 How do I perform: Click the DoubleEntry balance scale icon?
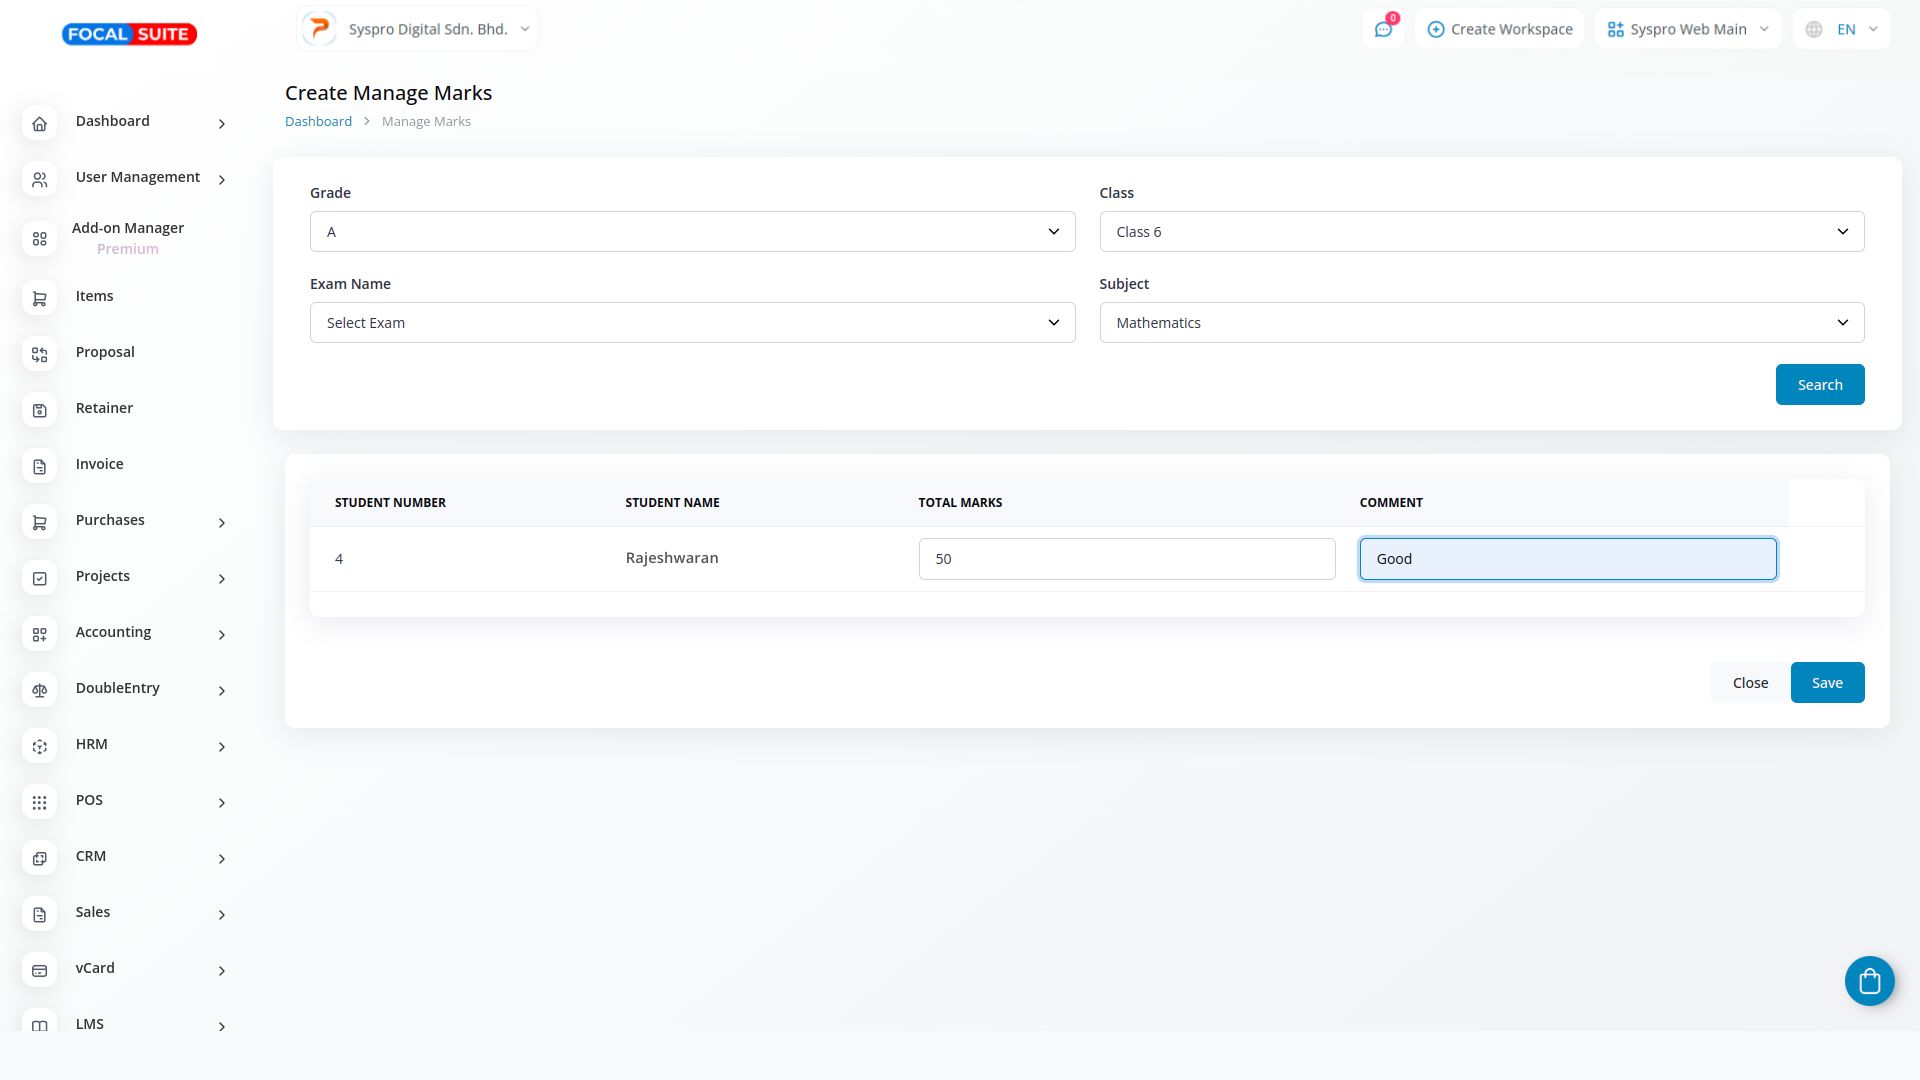click(x=40, y=691)
